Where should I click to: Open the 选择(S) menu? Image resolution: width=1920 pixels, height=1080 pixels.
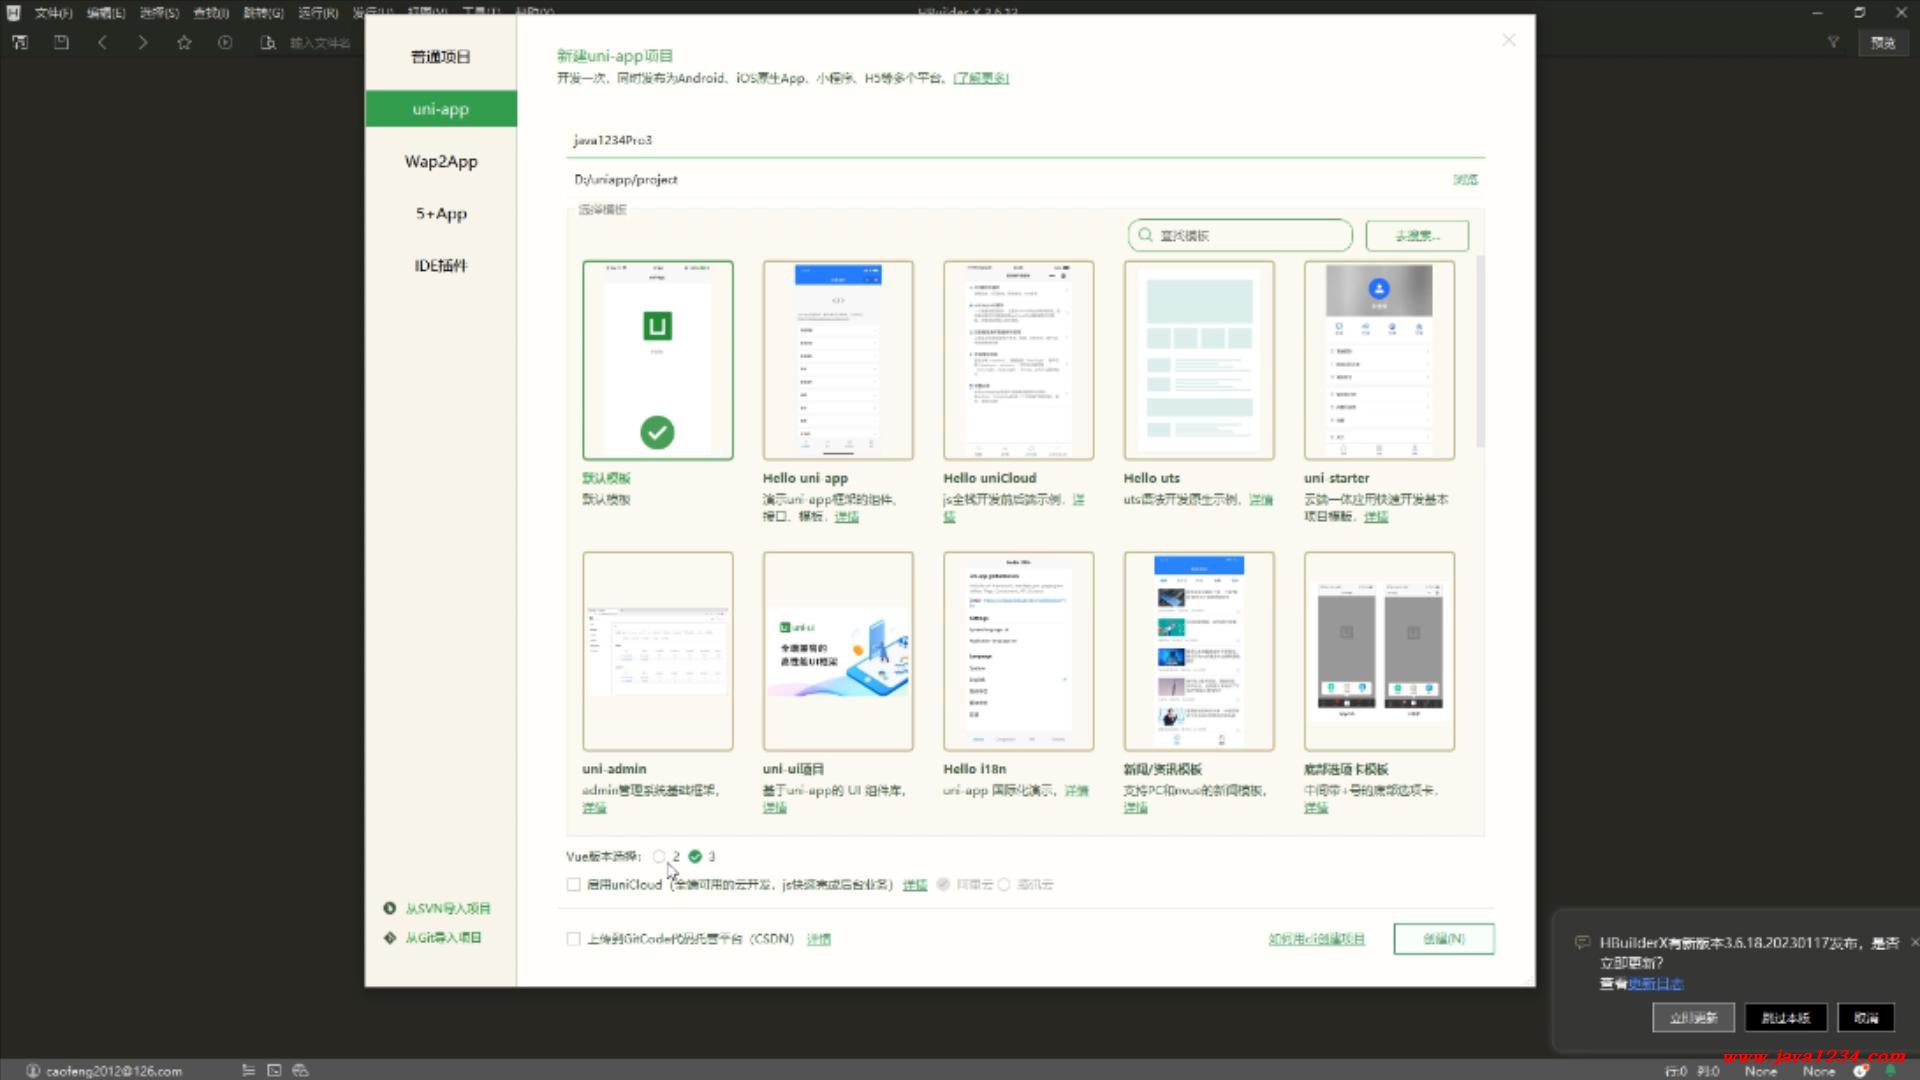(159, 13)
